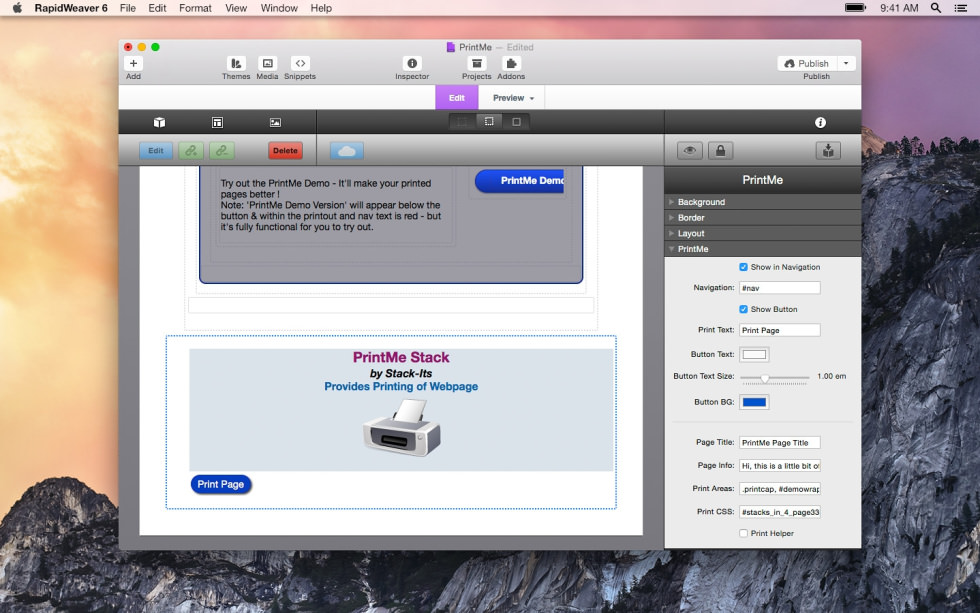Click the Add page plus icon
The height and width of the screenshot is (613, 980).
(133, 63)
